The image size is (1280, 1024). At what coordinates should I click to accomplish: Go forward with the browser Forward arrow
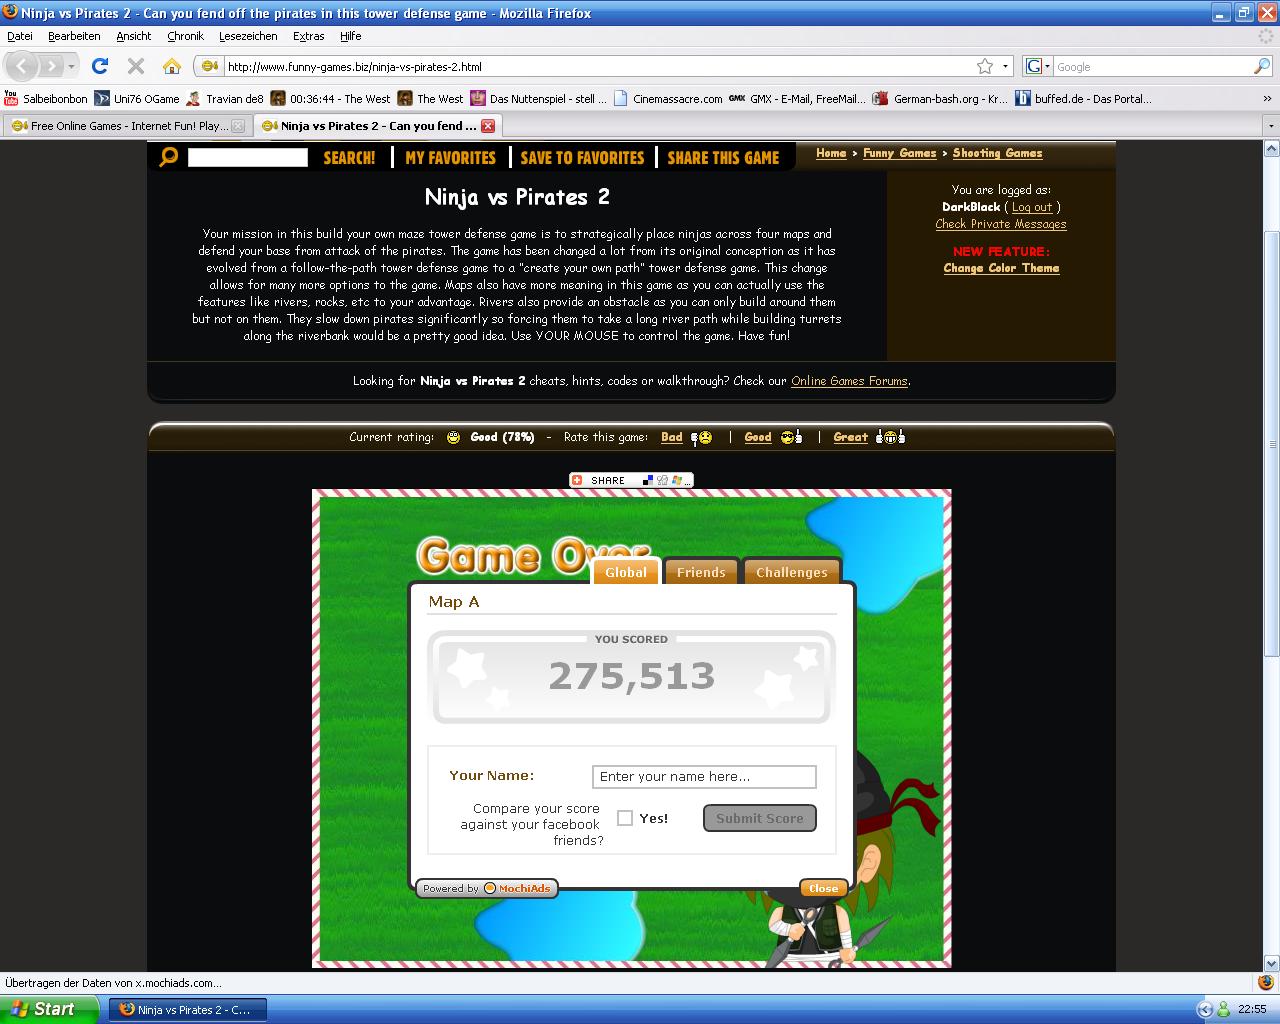coord(50,66)
